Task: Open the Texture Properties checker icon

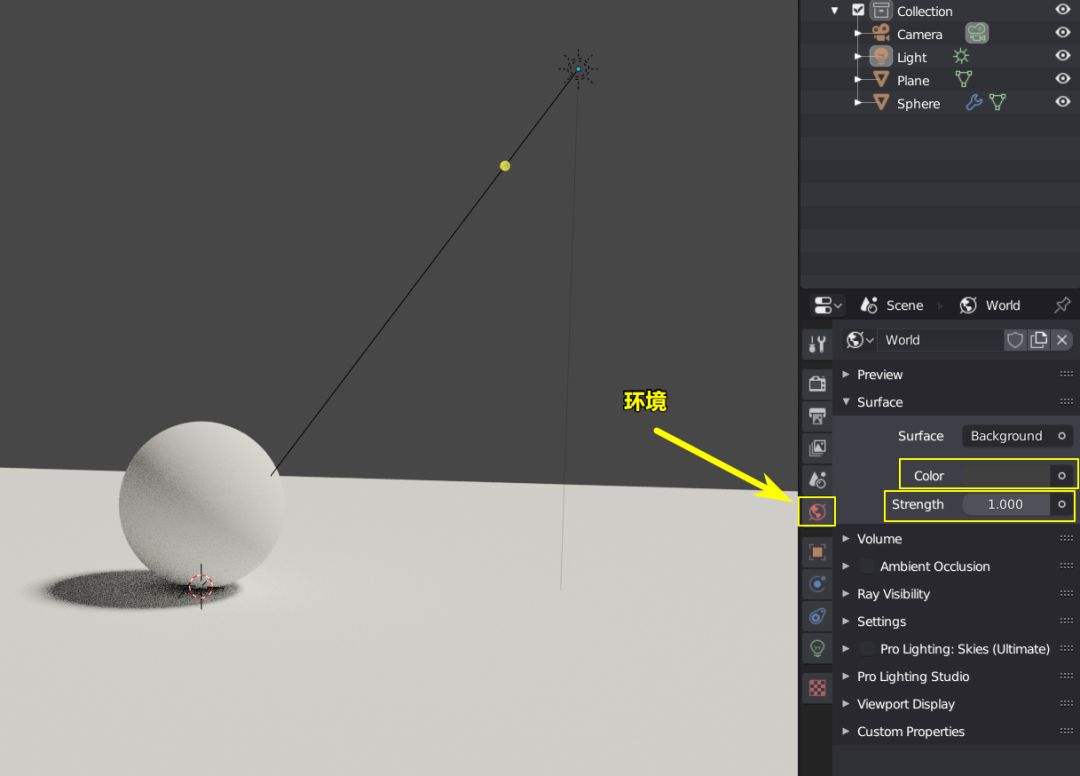Action: pyautogui.click(x=817, y=687)
